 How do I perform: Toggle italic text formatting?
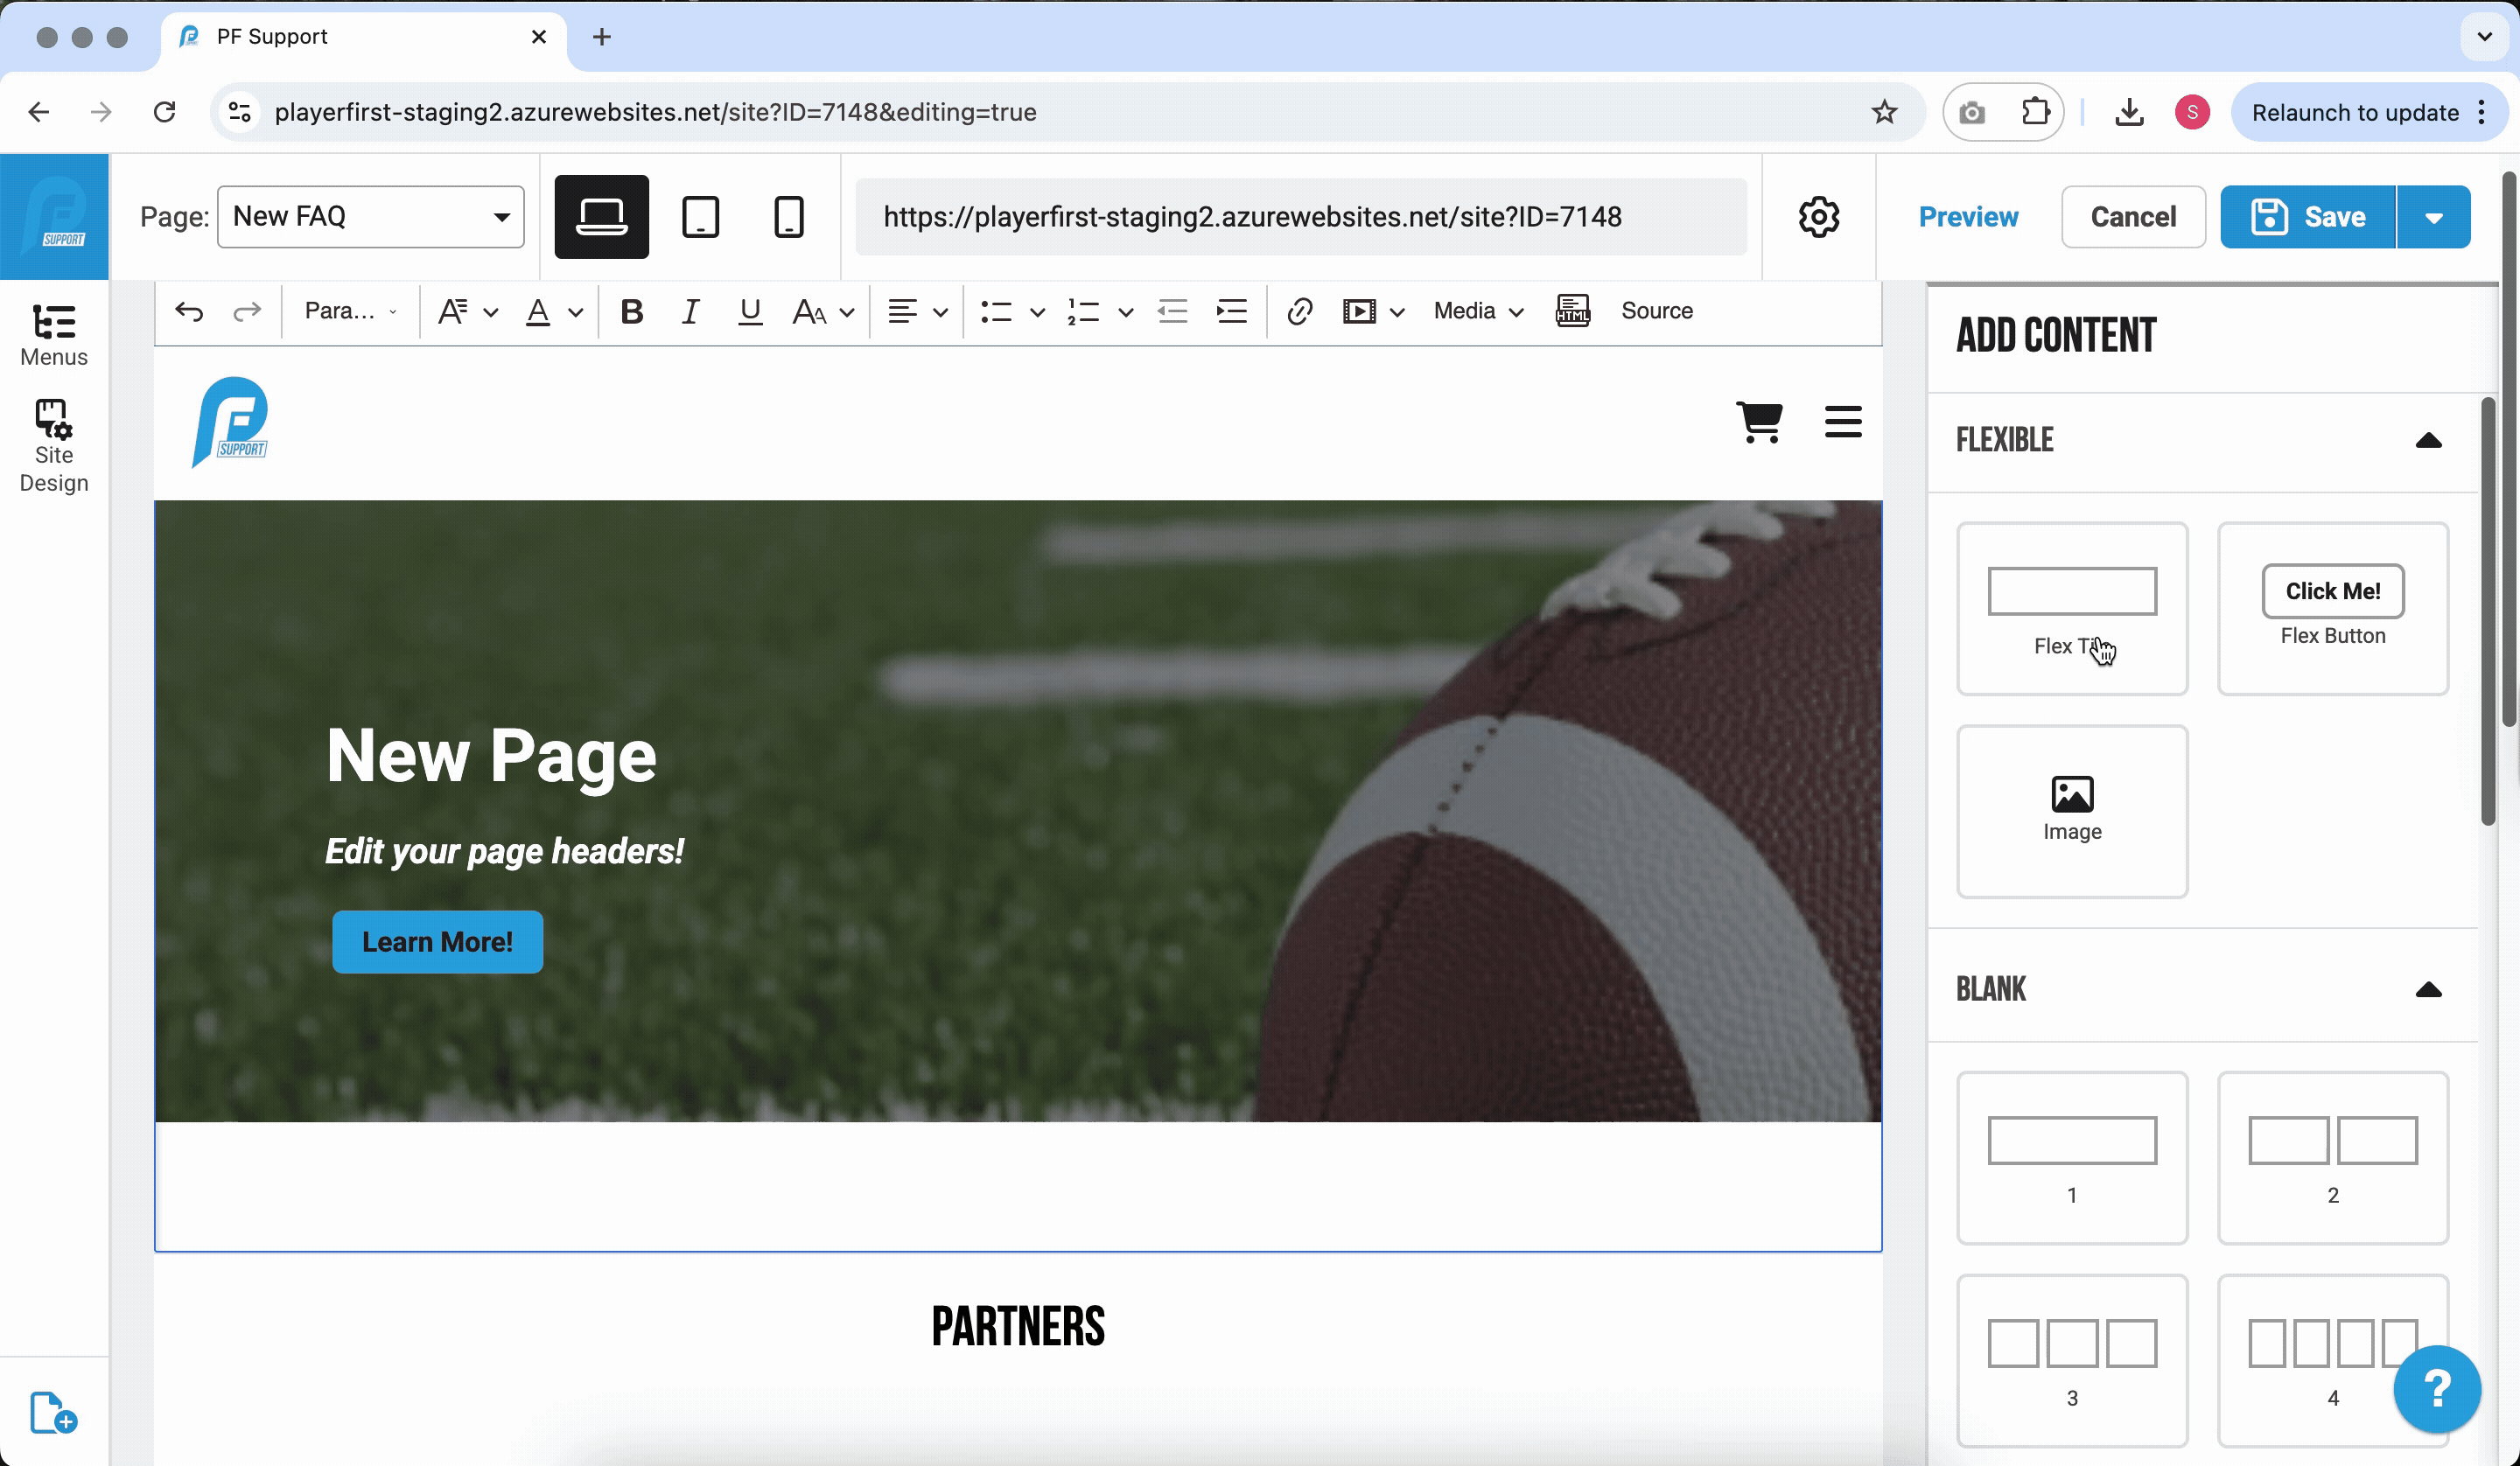690,312
